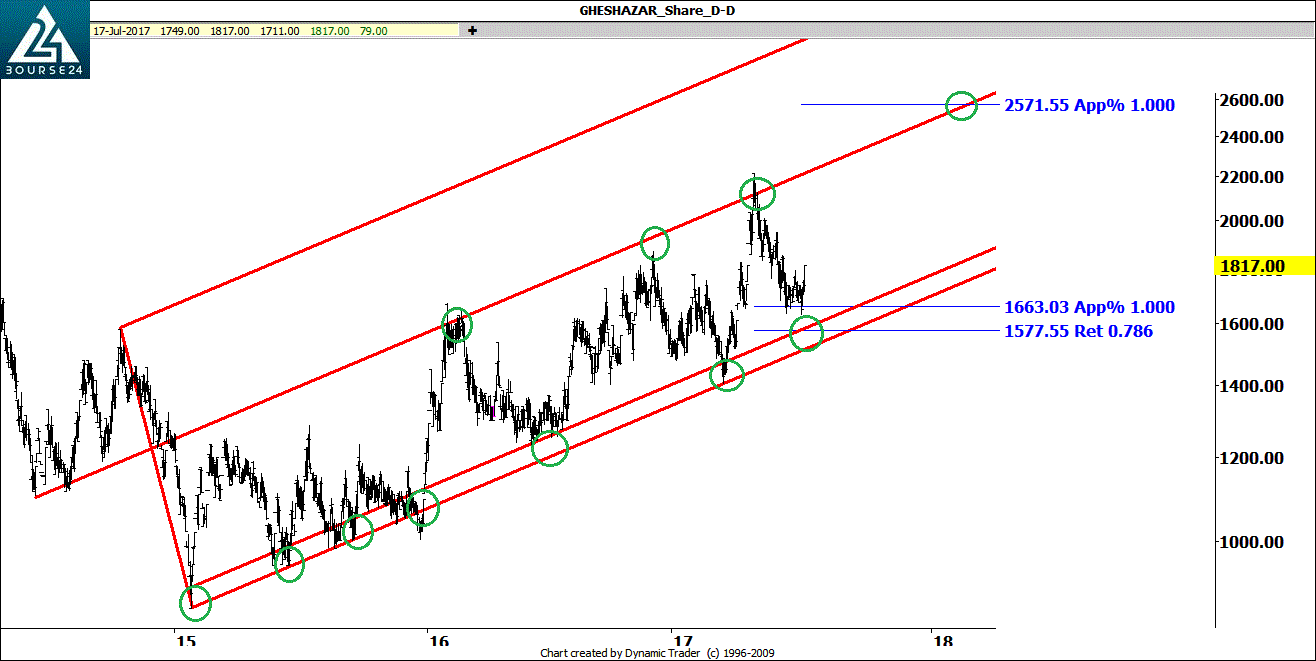Click the plus icon in data bar
The image size is (1316, 661).
[472, 31]
